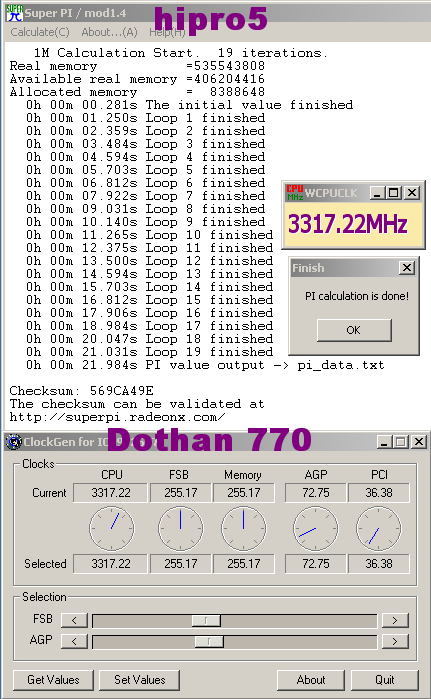This screenshot has height=699, width=431.
Task: Click the Selected FSB value 255.17
Action: coord(181,563)
